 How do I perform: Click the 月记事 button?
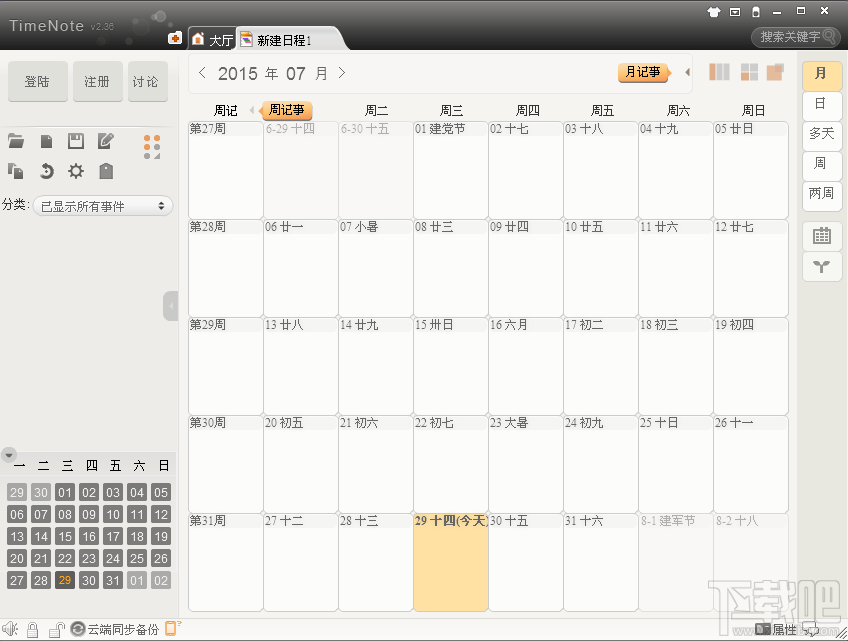tap(644, 72)
